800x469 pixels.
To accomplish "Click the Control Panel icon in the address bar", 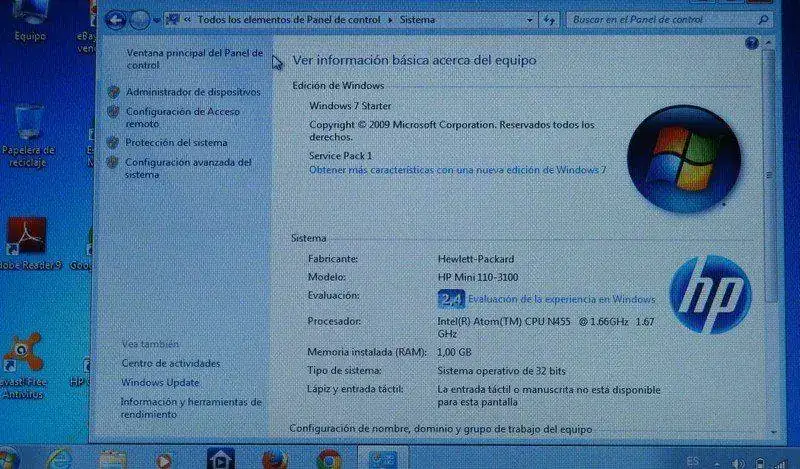I will (x=173, y=19).
